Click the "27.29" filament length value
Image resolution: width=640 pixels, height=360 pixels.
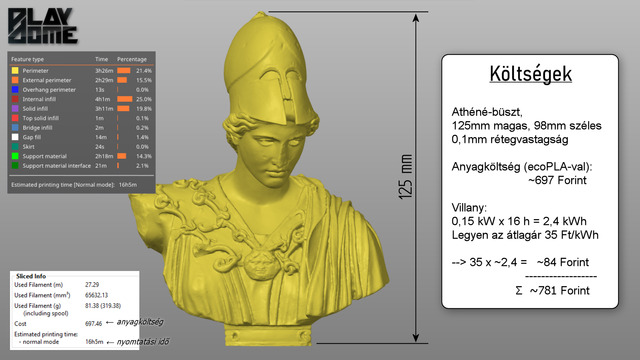click(x=92, y=285)
